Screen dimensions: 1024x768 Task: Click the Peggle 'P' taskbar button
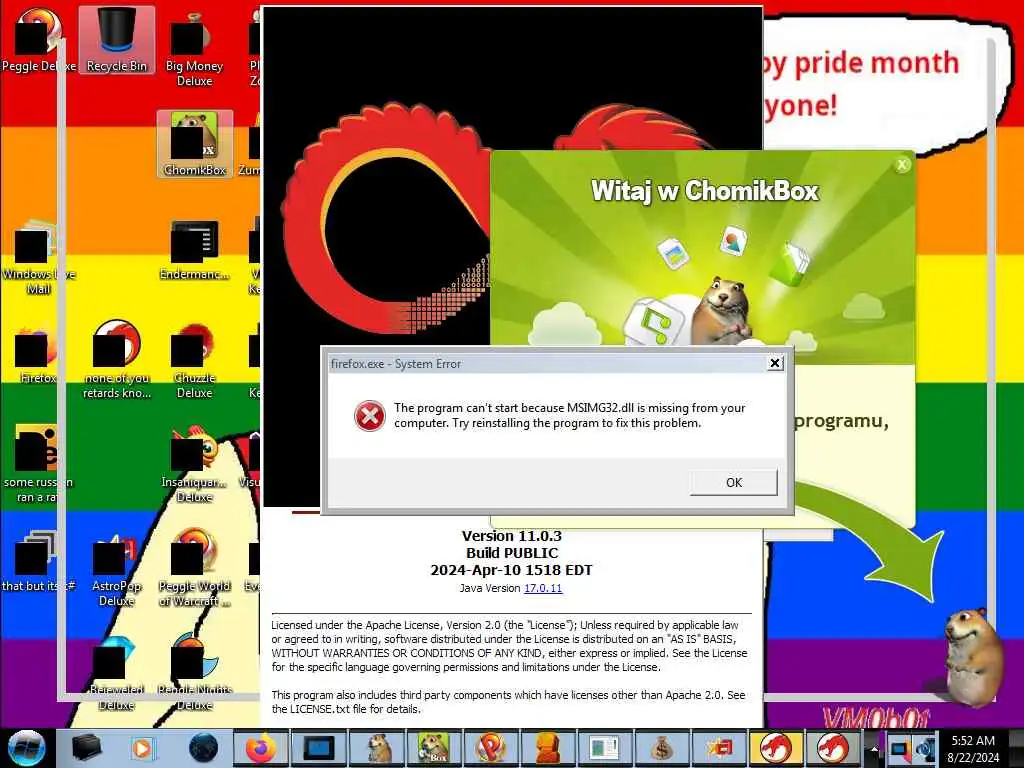[x=490, y=748]
